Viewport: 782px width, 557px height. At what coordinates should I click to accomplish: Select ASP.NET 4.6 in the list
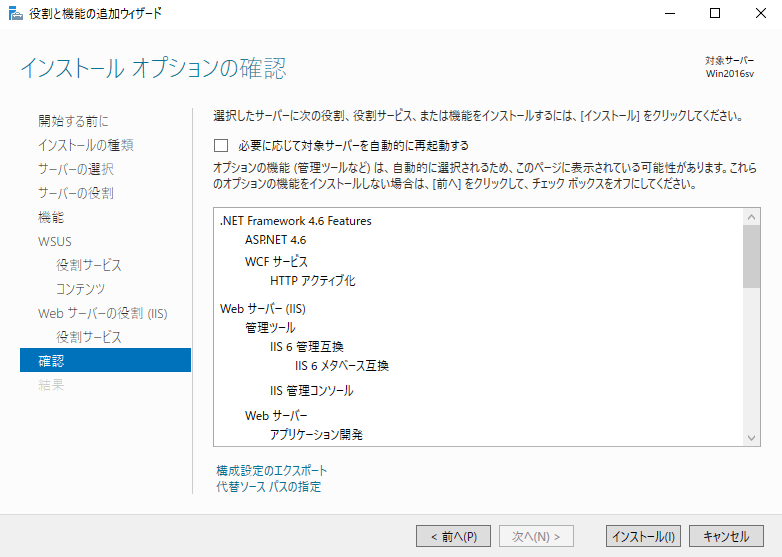point(275,240)
